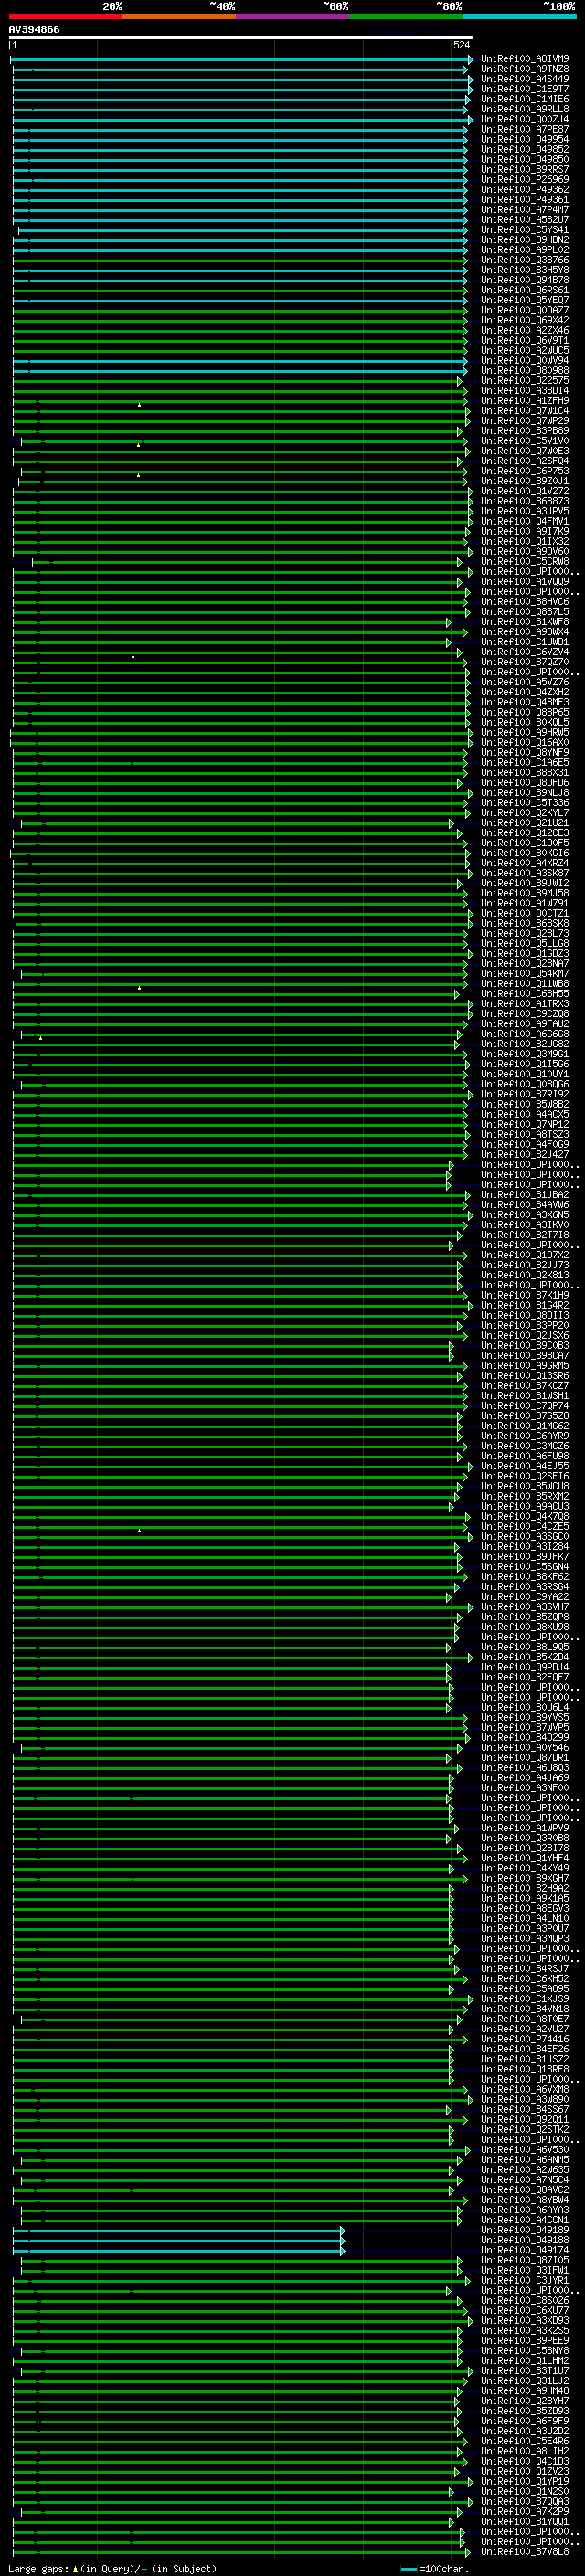Click the short cyan bar for UniRef100_O49189
The width and height of the screenshot is (585, 2576).
pyautogui.click(x=178, y=2230)
